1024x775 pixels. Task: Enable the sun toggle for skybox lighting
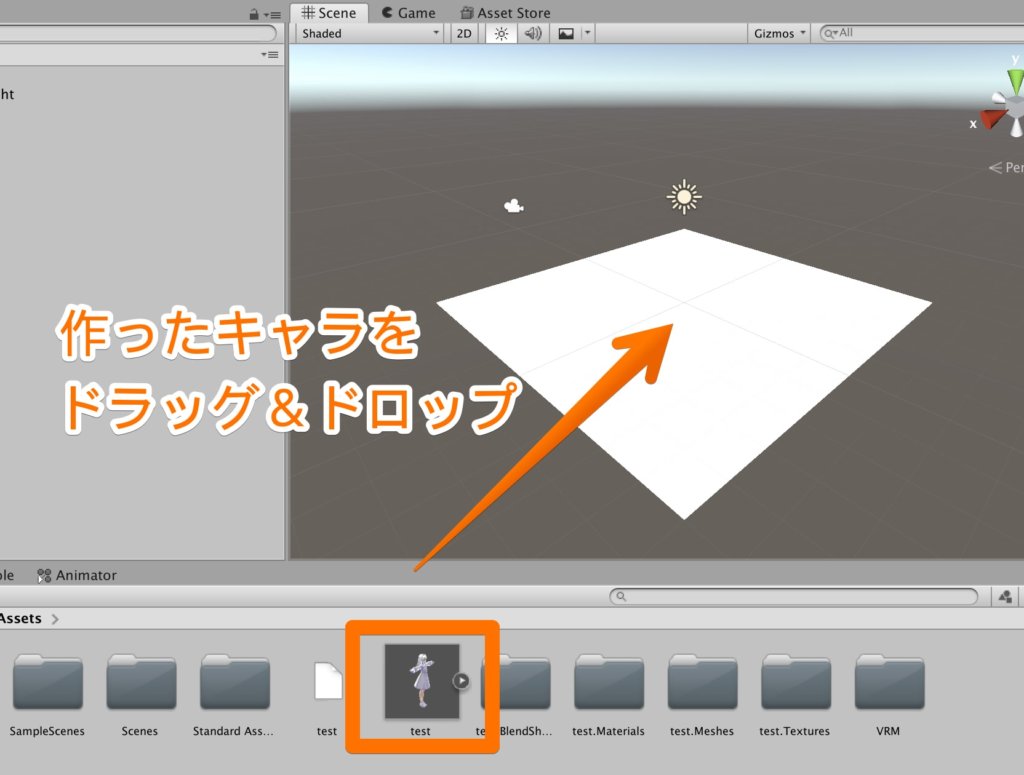(501, 33)
